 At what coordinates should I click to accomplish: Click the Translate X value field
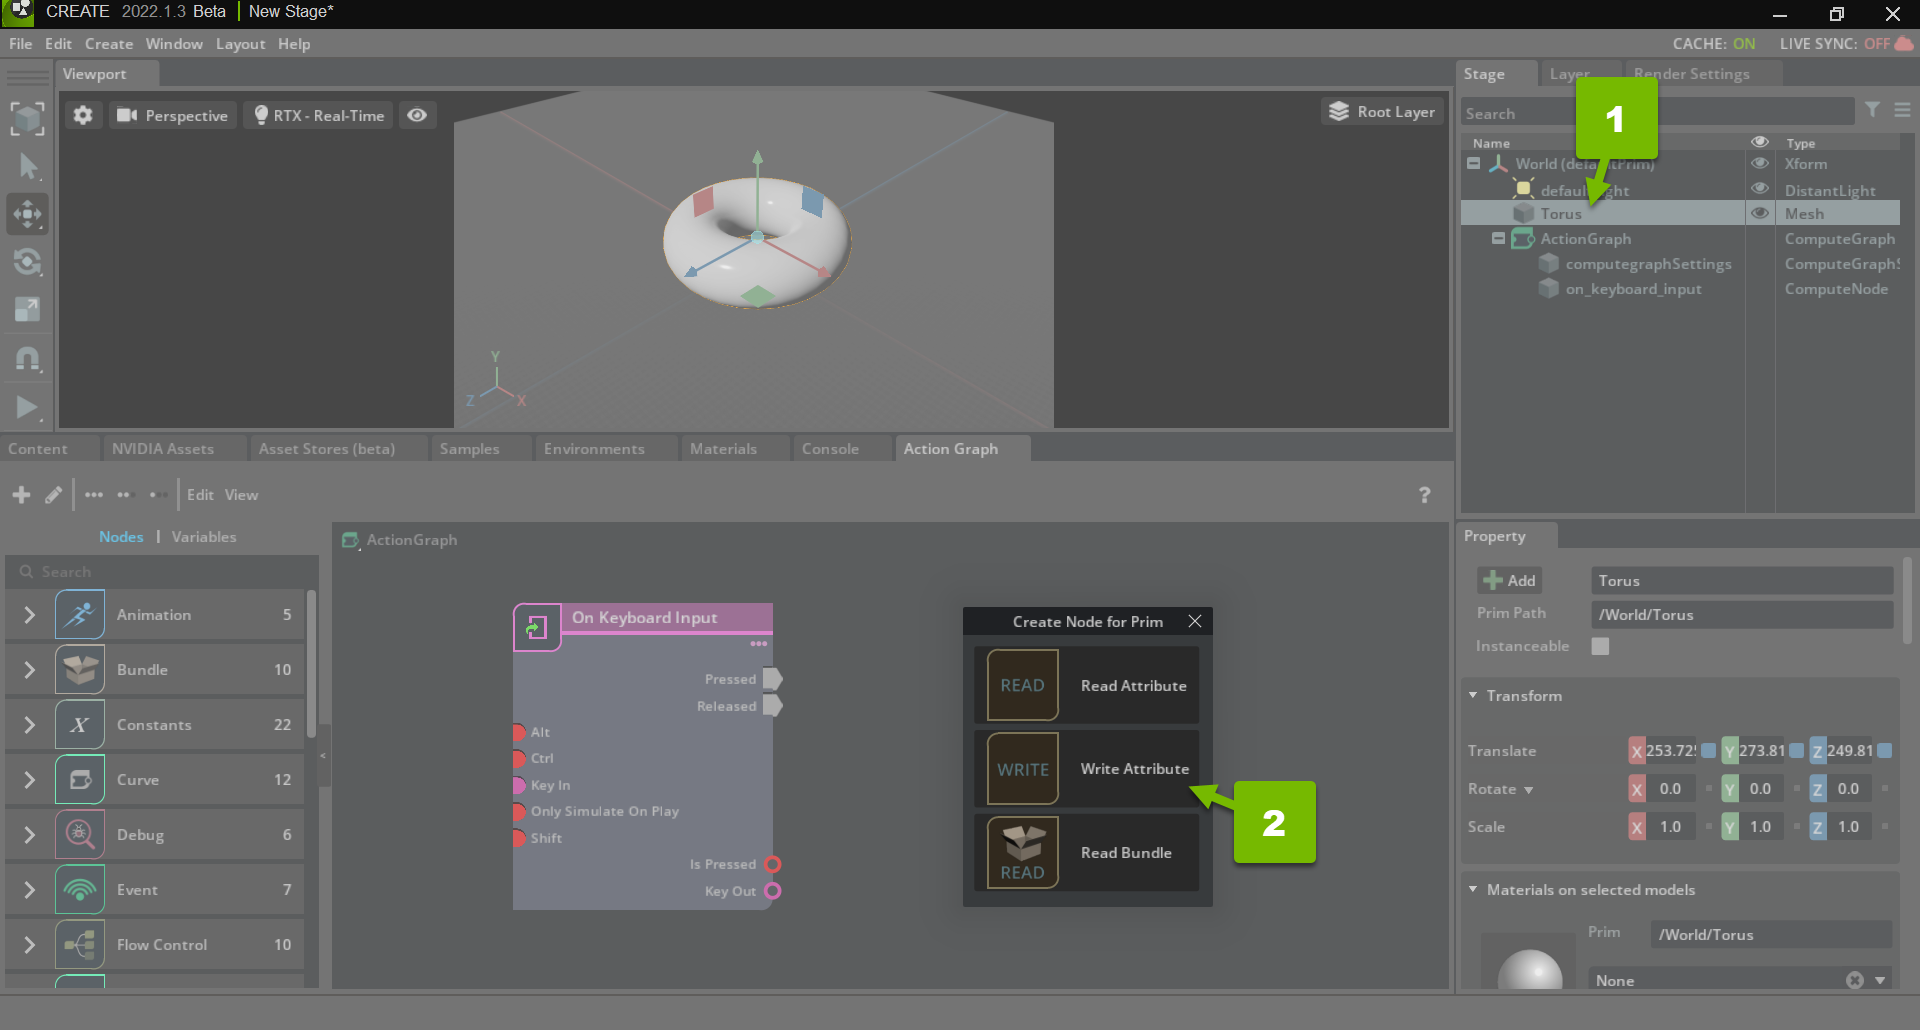click(x=1671, y=750)
